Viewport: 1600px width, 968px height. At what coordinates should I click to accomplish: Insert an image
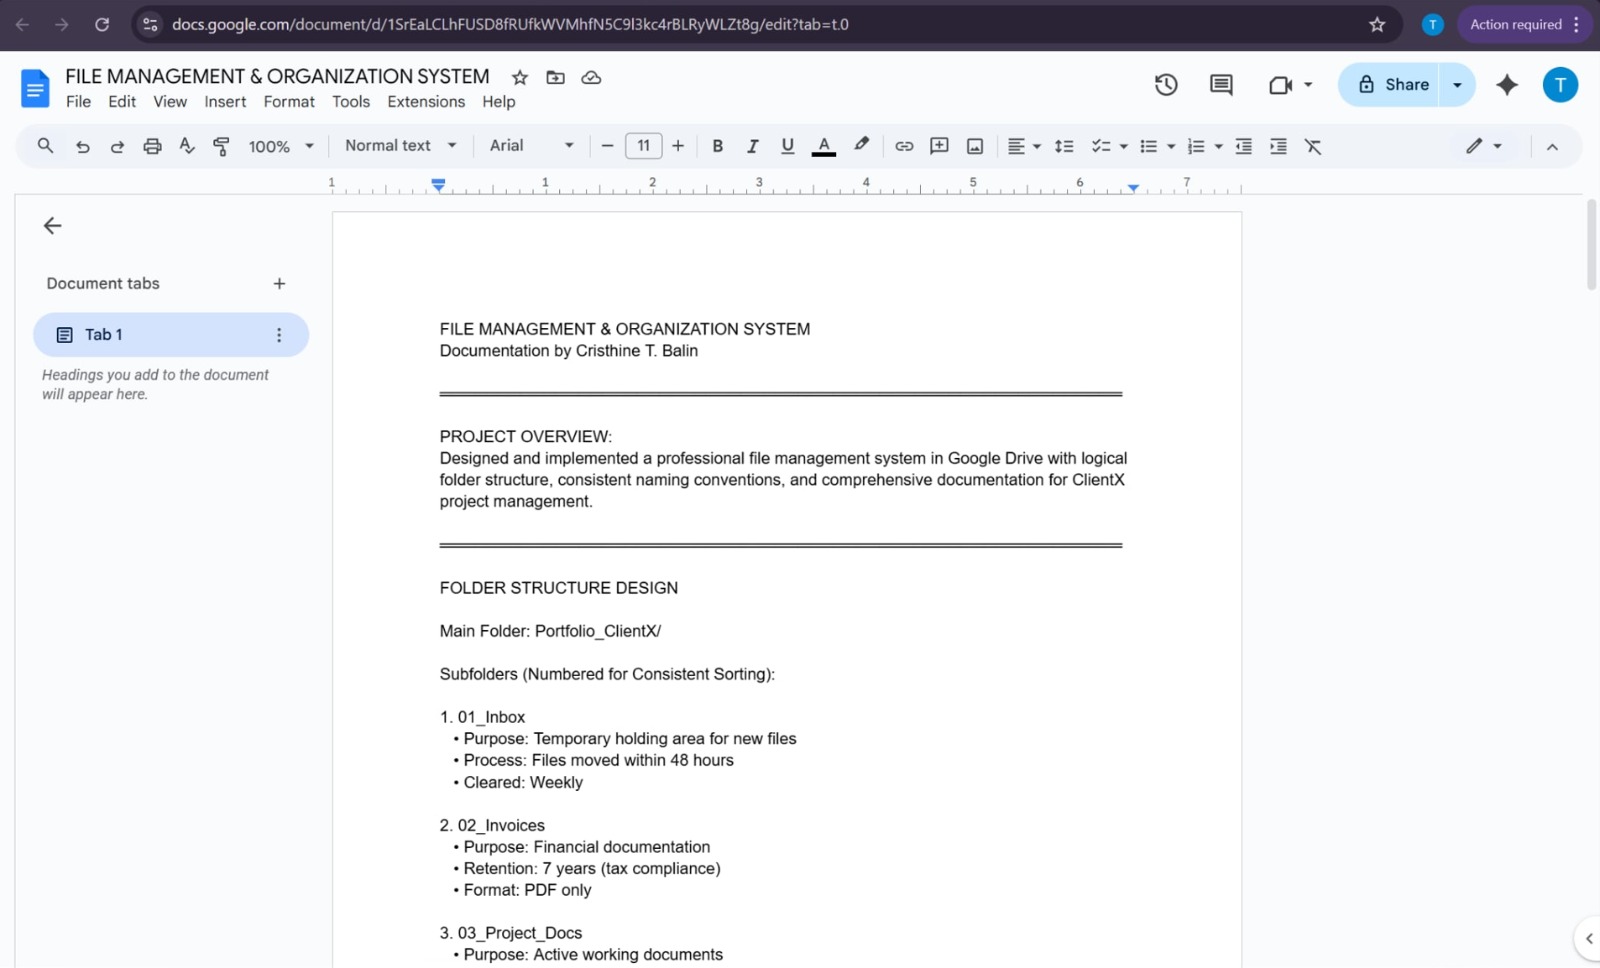tap(975, 146)
